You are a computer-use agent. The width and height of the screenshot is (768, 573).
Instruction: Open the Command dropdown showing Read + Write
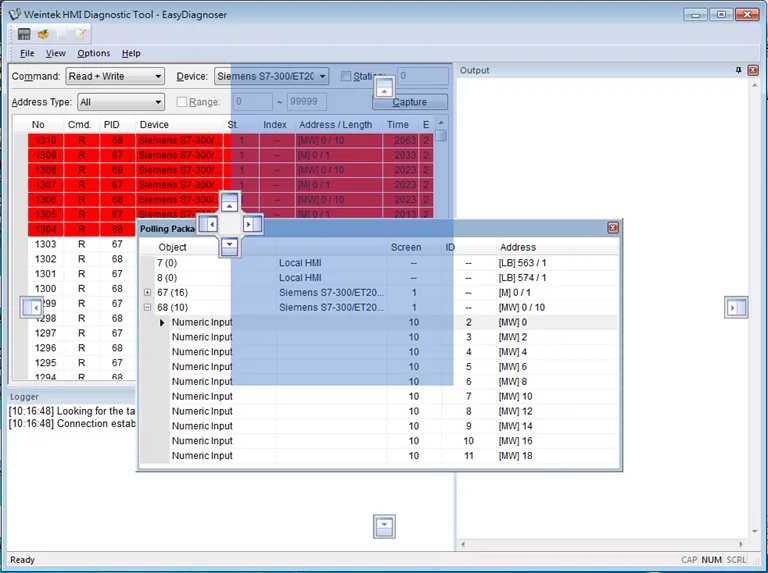[115, 76]
